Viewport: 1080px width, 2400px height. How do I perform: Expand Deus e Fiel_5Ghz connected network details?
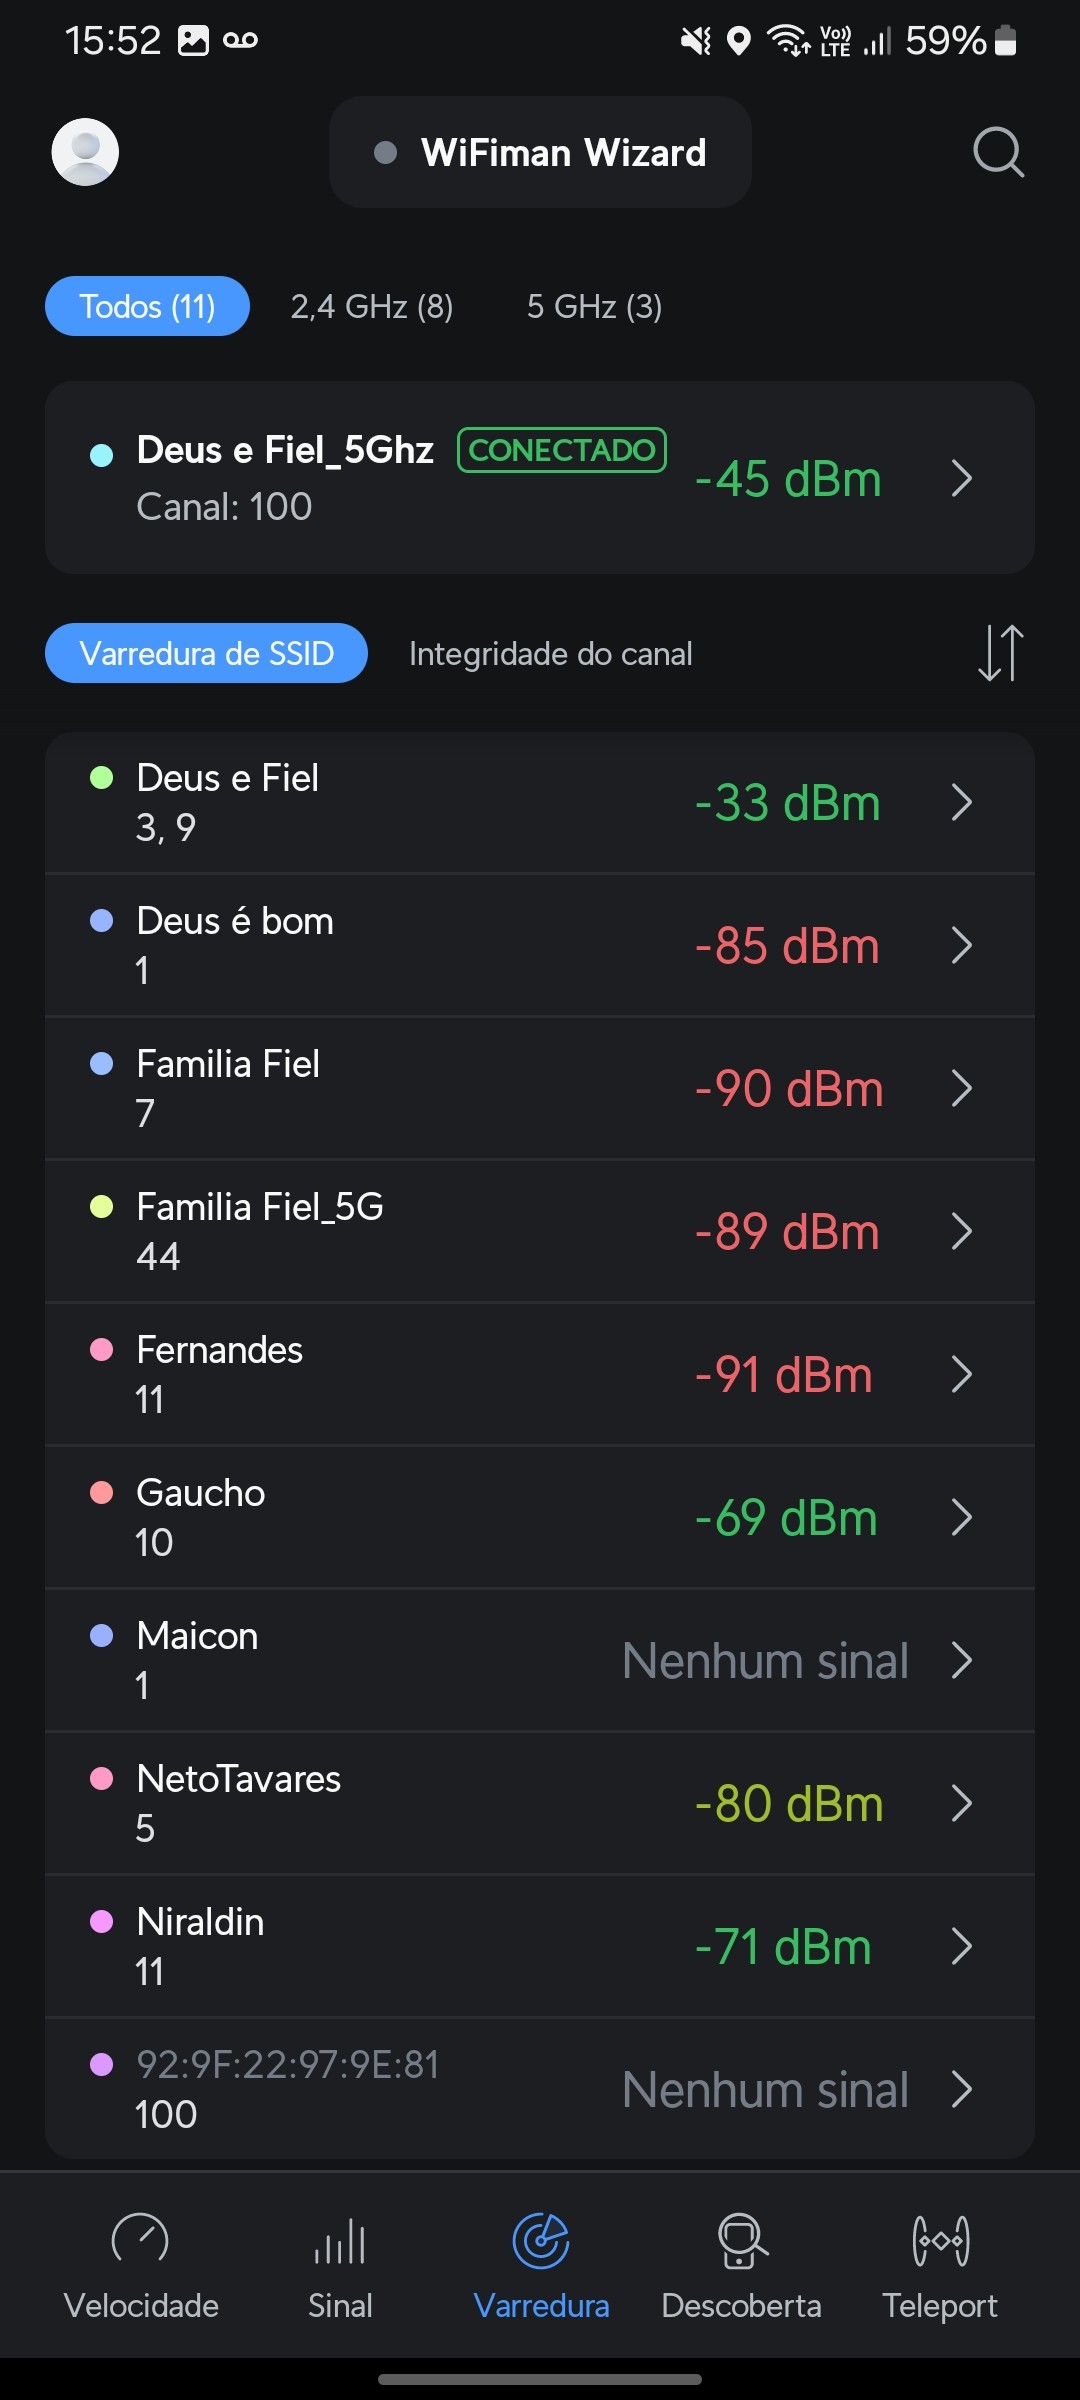click(961, 478)
